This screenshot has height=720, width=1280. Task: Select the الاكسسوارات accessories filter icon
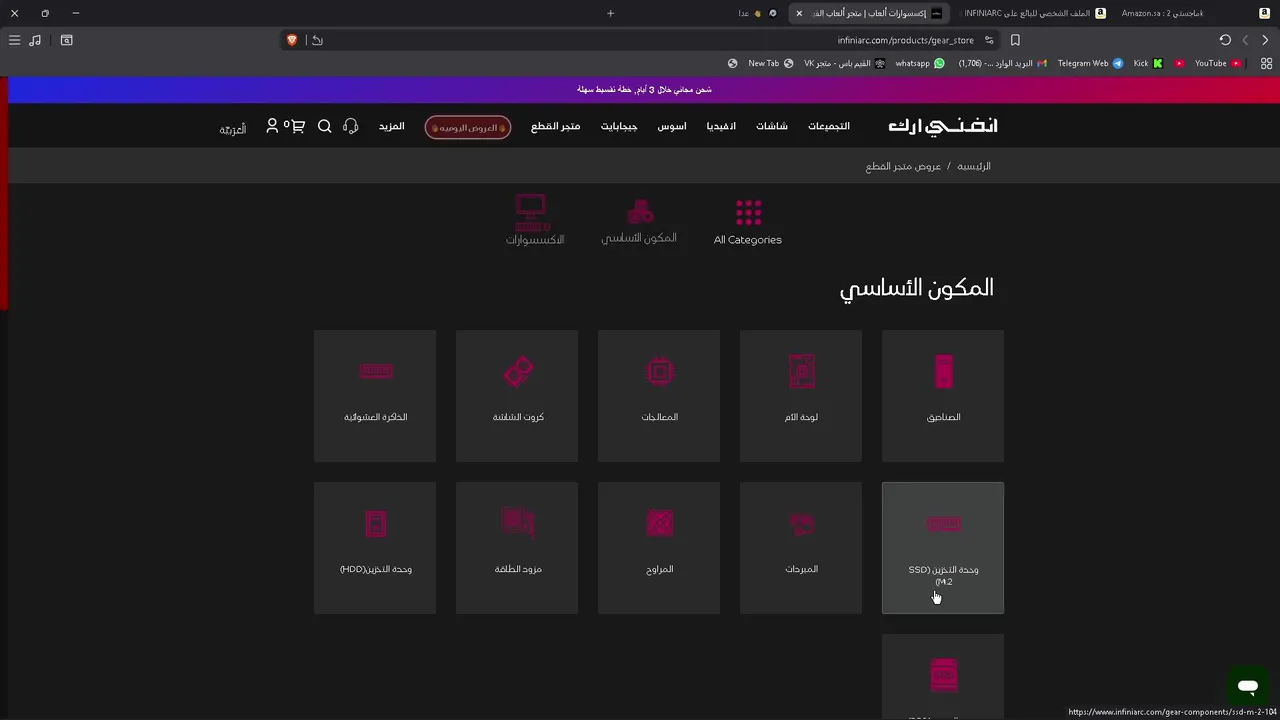tap(531, 212)
